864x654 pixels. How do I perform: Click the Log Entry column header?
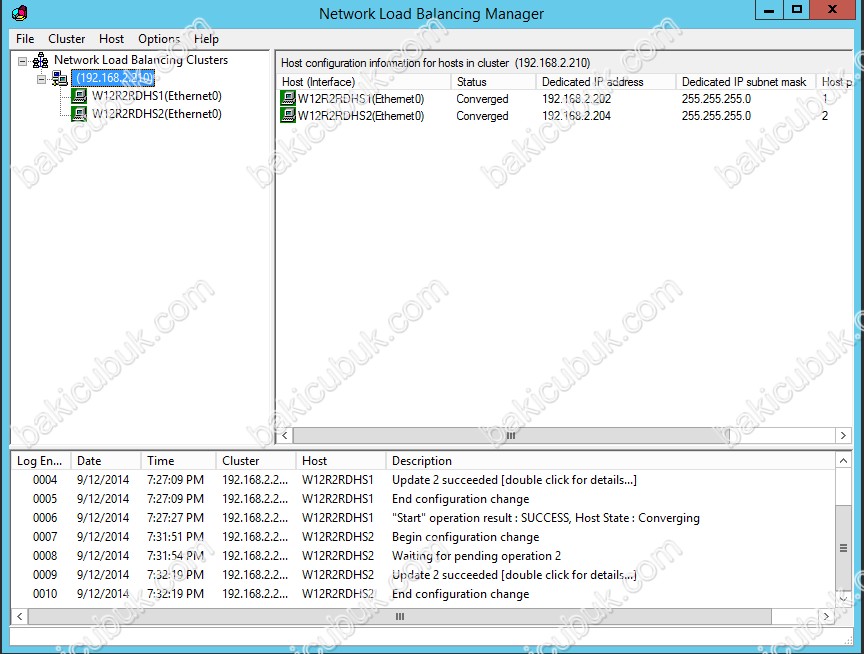pyautogui.click(x=41, y=461)
